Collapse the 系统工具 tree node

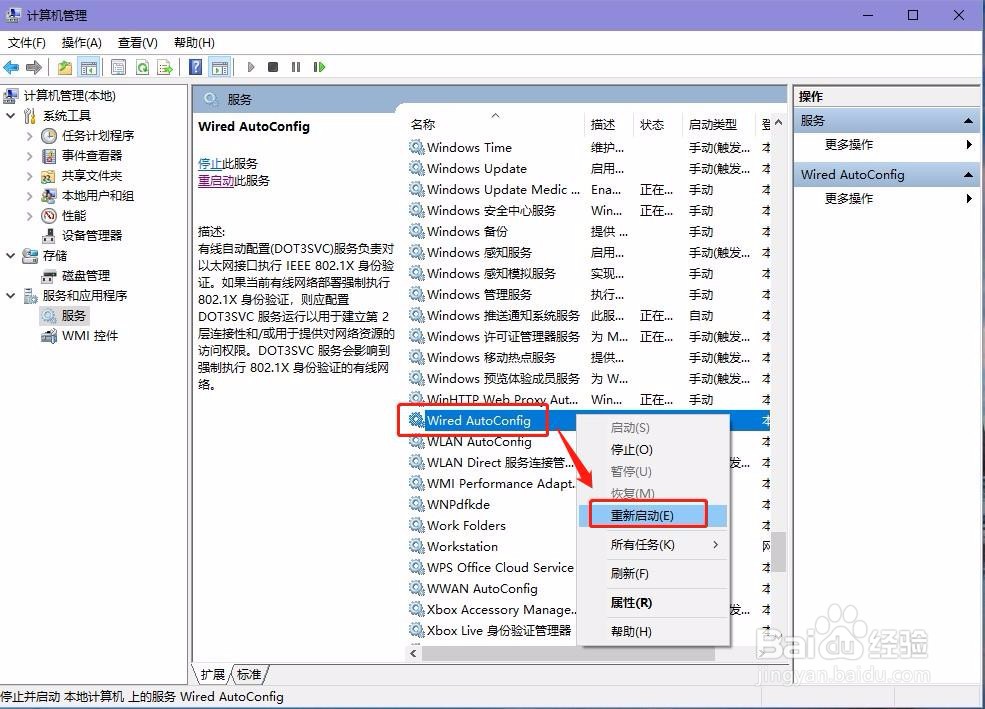coord(10,115)
